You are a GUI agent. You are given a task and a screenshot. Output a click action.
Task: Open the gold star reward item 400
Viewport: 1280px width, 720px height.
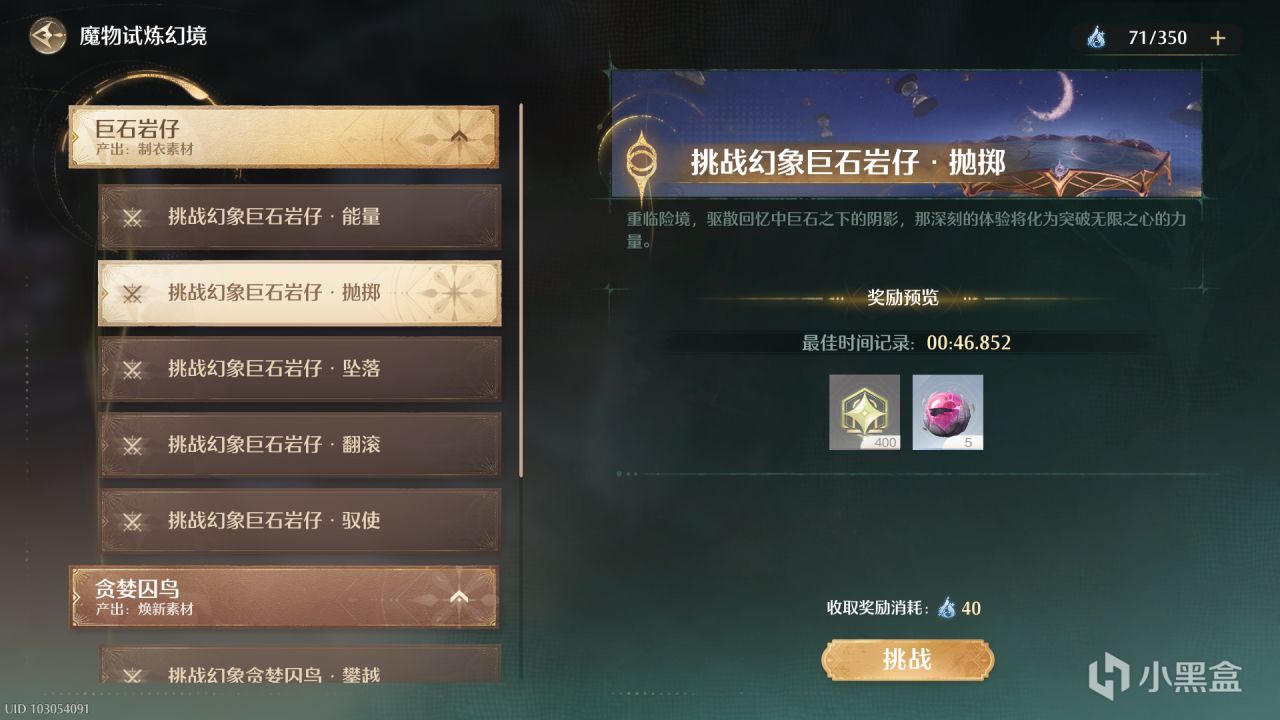(864, 412)
